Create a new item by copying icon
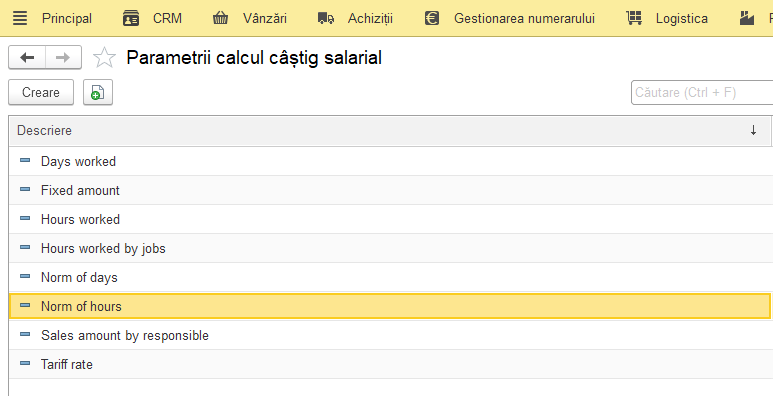The width and height of the screenshot is (773, 396). (x=98, y=92)
